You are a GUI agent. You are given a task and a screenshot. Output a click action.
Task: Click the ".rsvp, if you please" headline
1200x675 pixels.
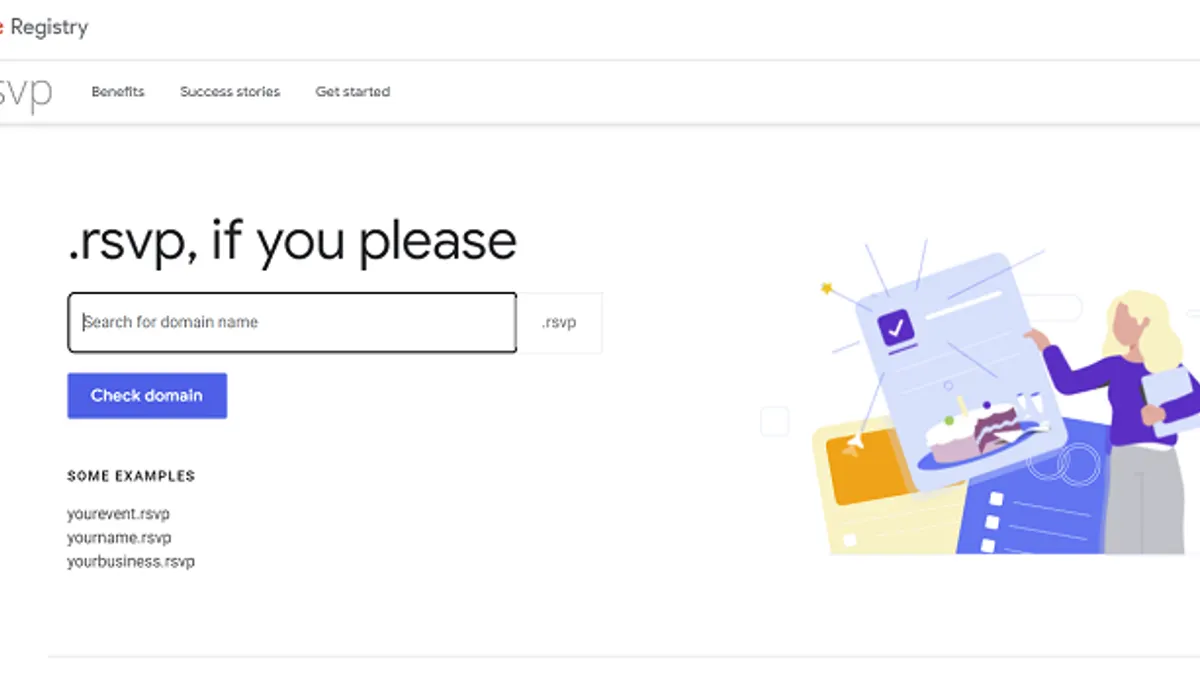292,241
